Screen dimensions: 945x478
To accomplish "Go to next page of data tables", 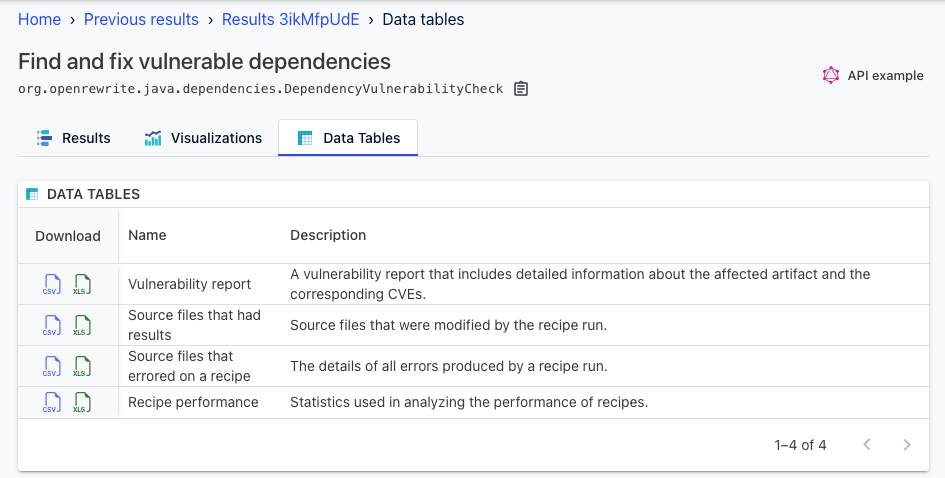I will (906, 445).
